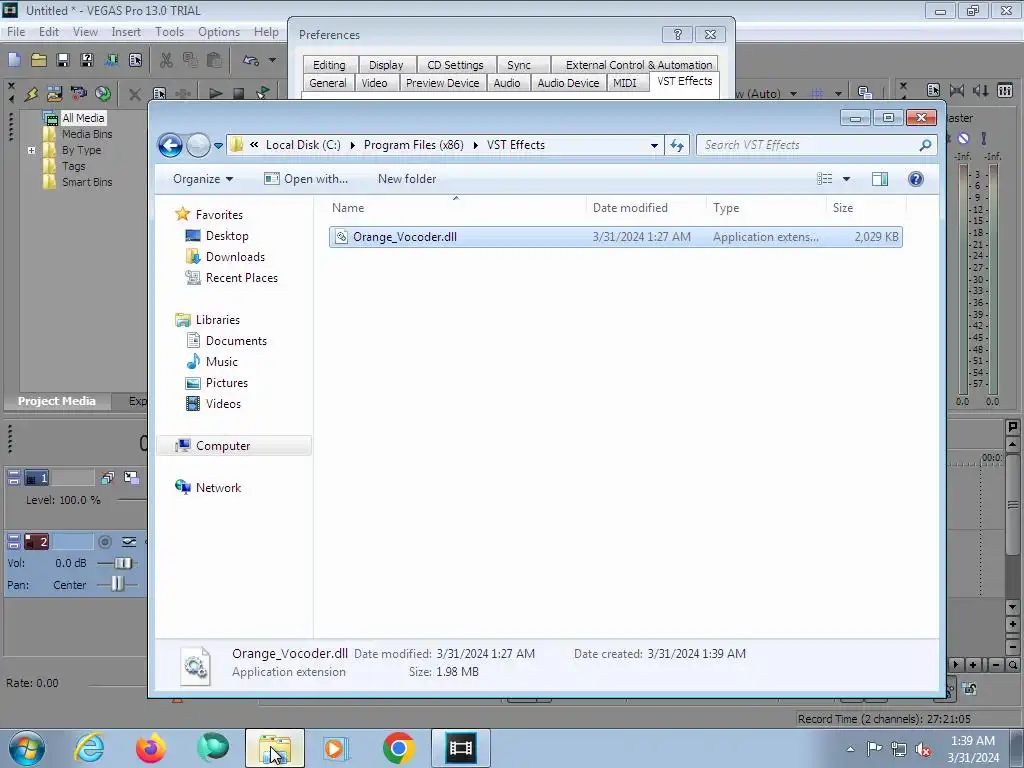Toggle Arm for Record on audio track 2
The height and width of the screenshot is (768, 1024).
click(x=104, y=542)
